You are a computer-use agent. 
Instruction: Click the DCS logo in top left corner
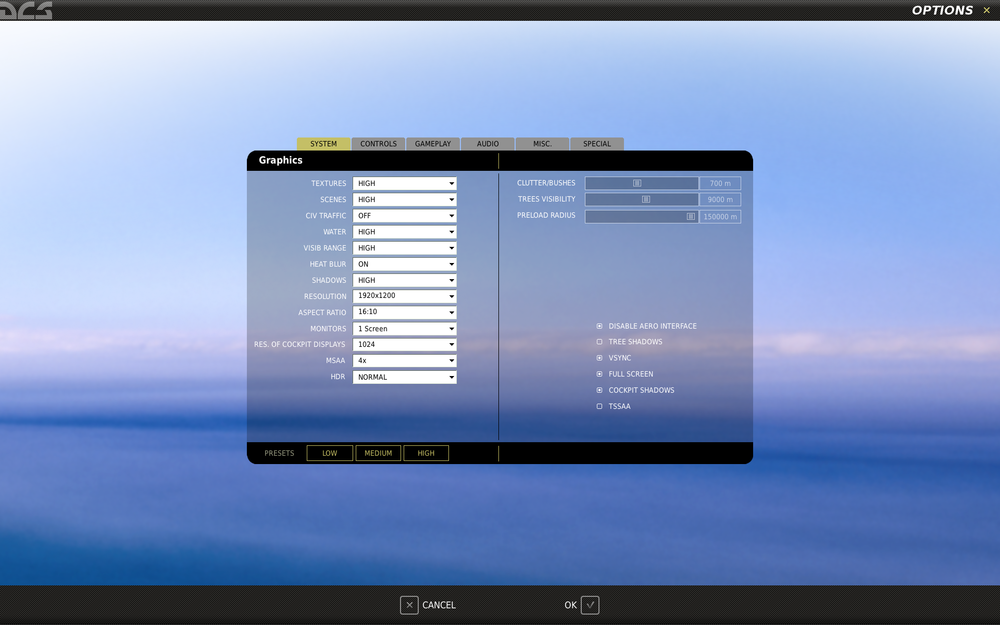click(x=25, y=10)
